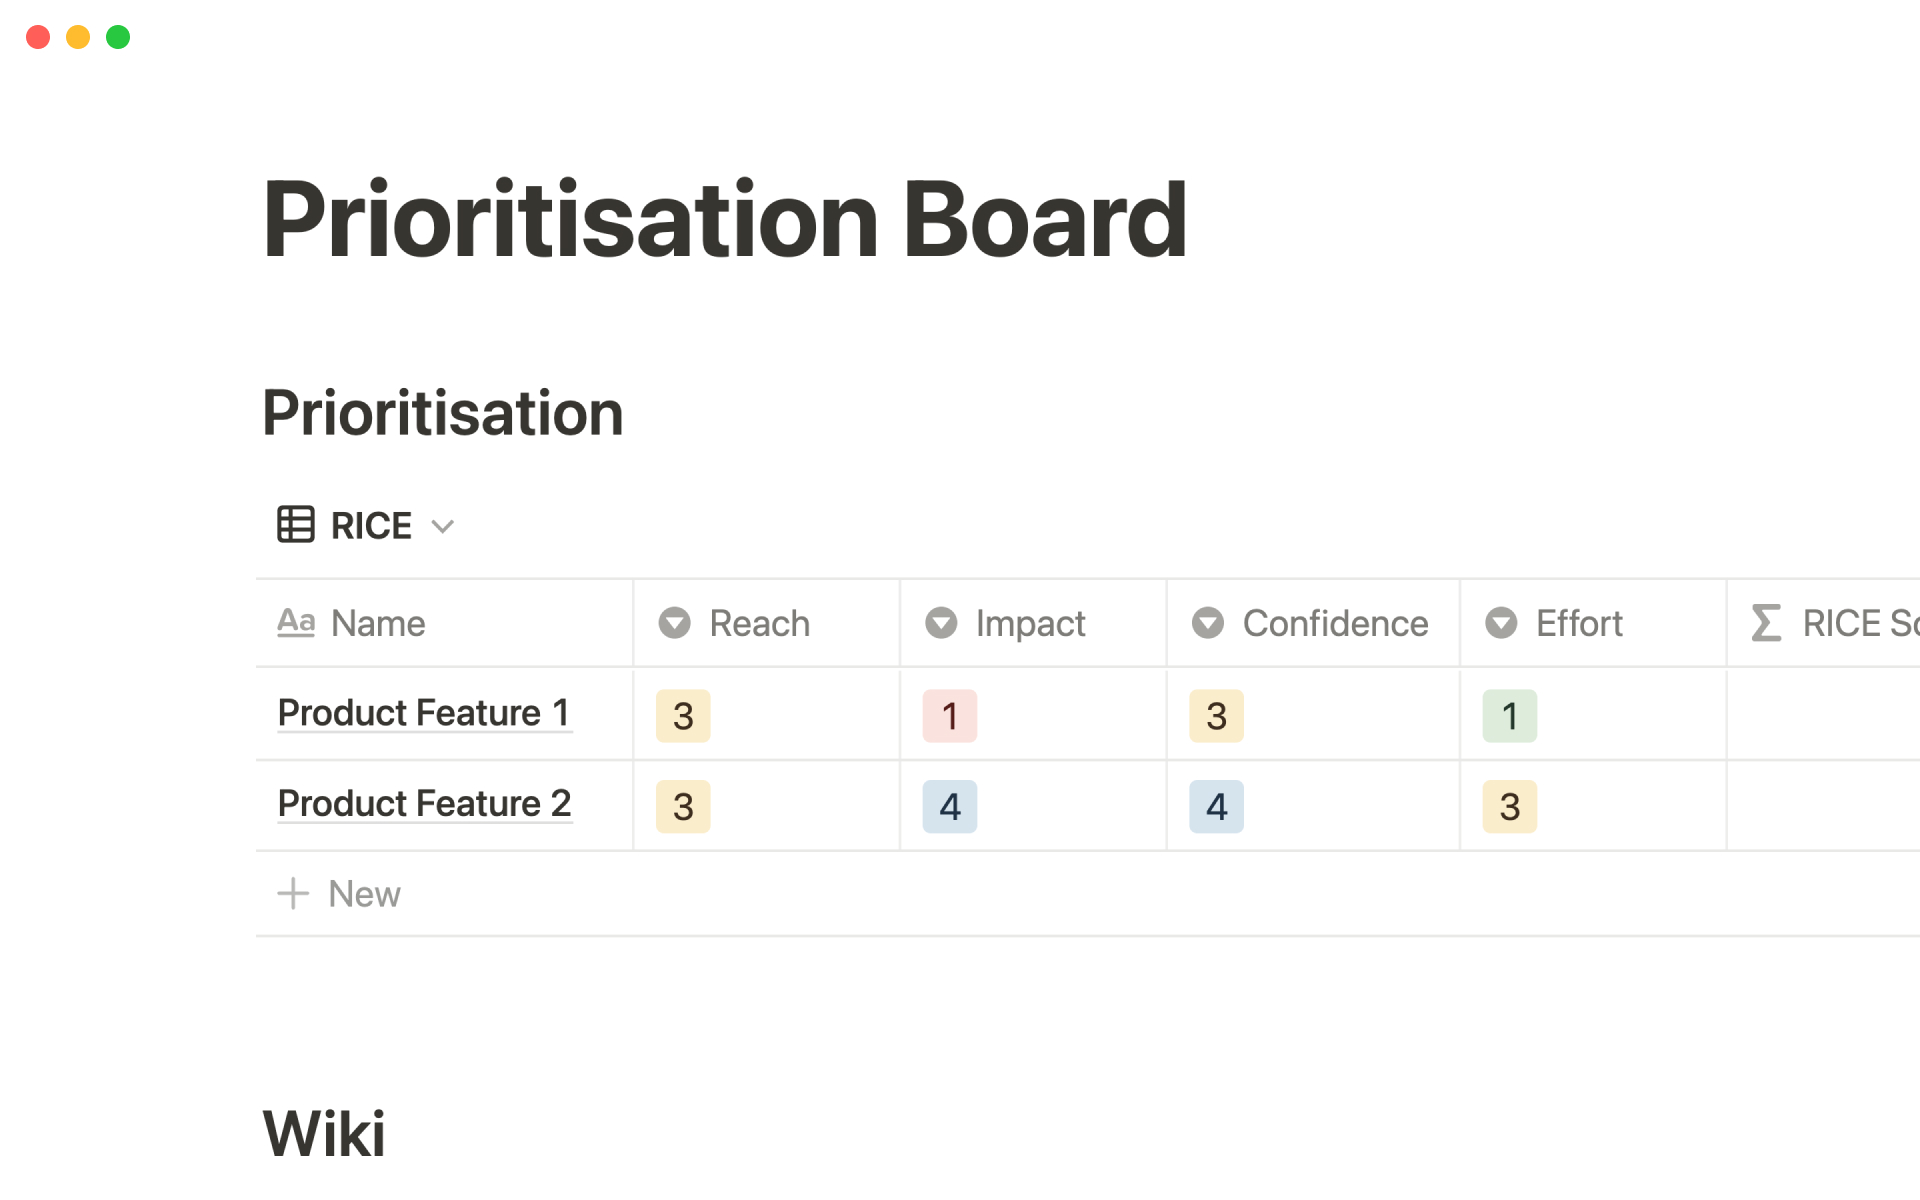Click the RICE Score formula sigma icon
1920x1200 pixels.
tap(1767, 623)
